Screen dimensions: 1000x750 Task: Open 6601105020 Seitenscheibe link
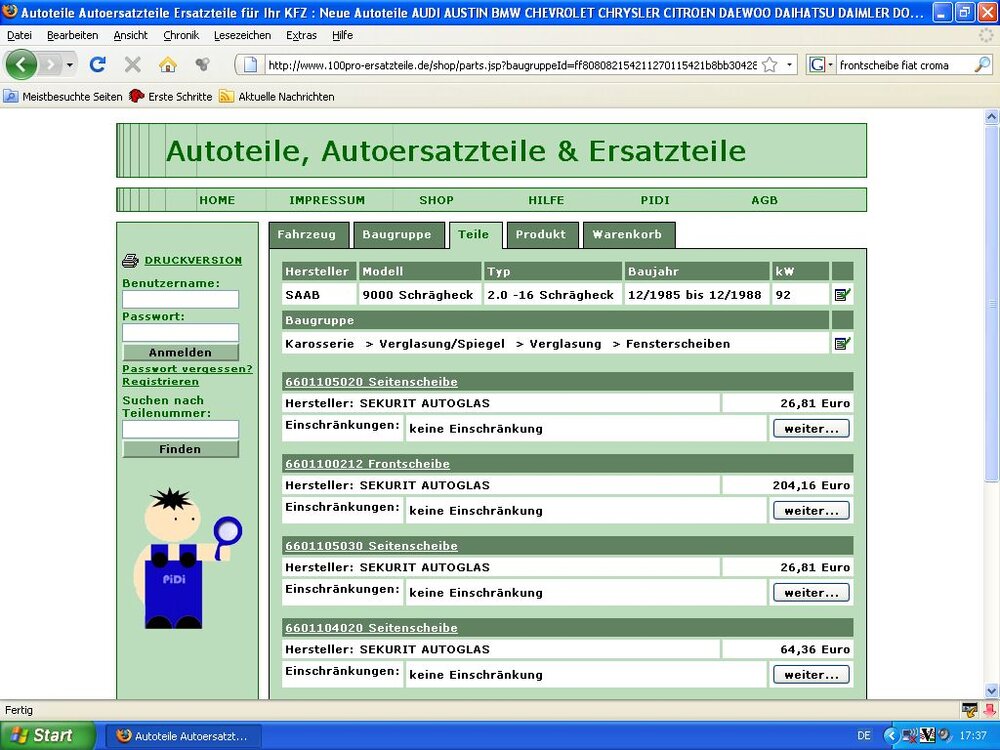point(371,382)
